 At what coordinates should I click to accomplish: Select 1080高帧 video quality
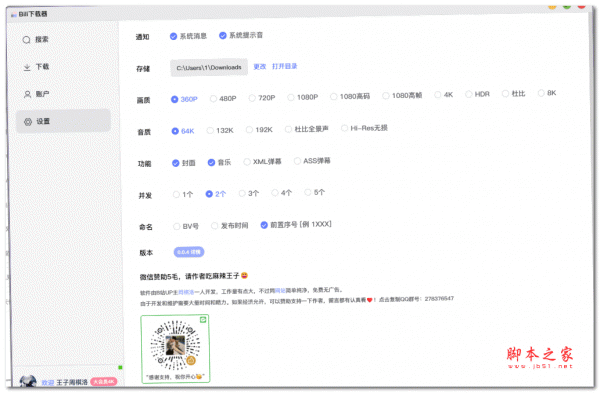[x=402, y=95]
